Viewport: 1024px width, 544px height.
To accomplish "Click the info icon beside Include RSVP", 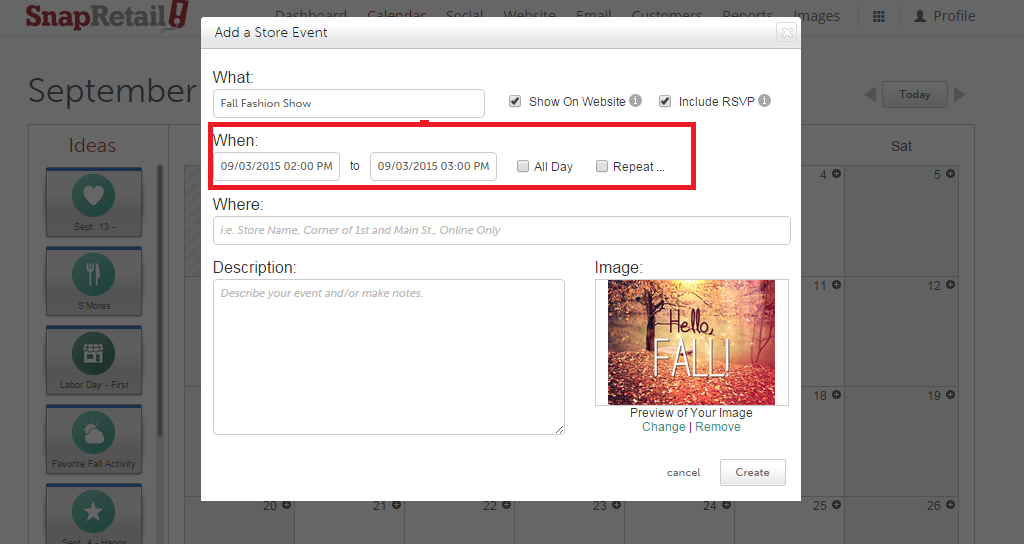I will 764,101.
